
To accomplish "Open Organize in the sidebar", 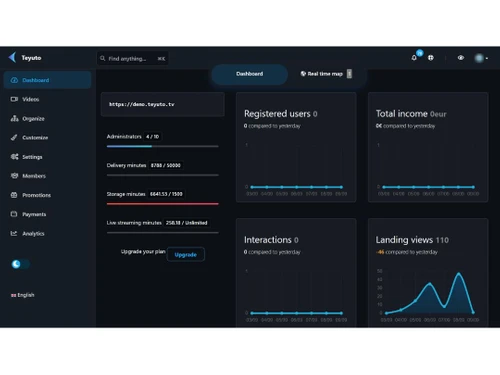I will tap(47, 118).
